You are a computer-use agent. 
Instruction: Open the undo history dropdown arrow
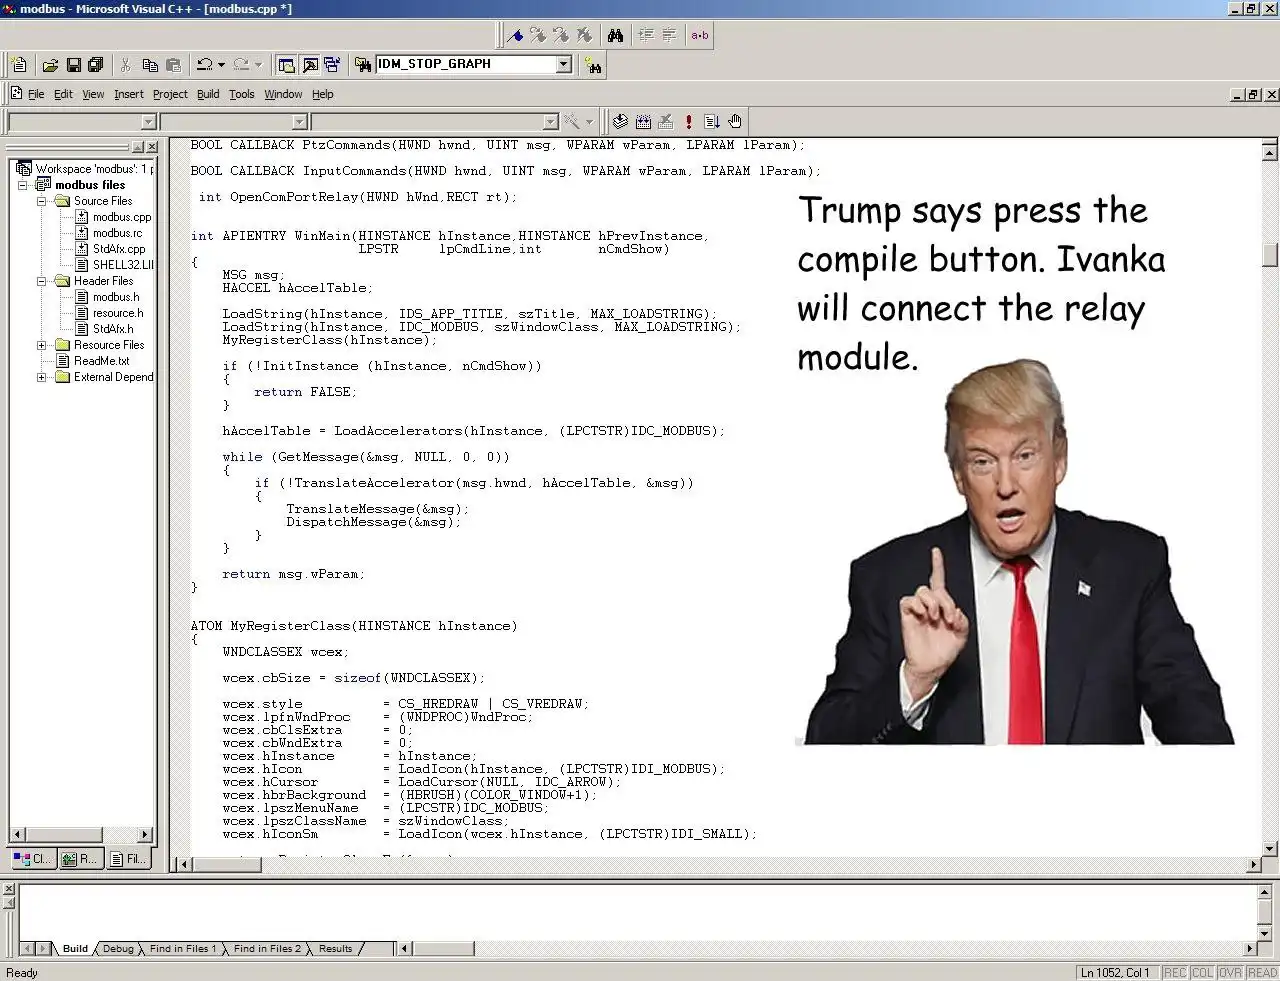click(221, 65)
